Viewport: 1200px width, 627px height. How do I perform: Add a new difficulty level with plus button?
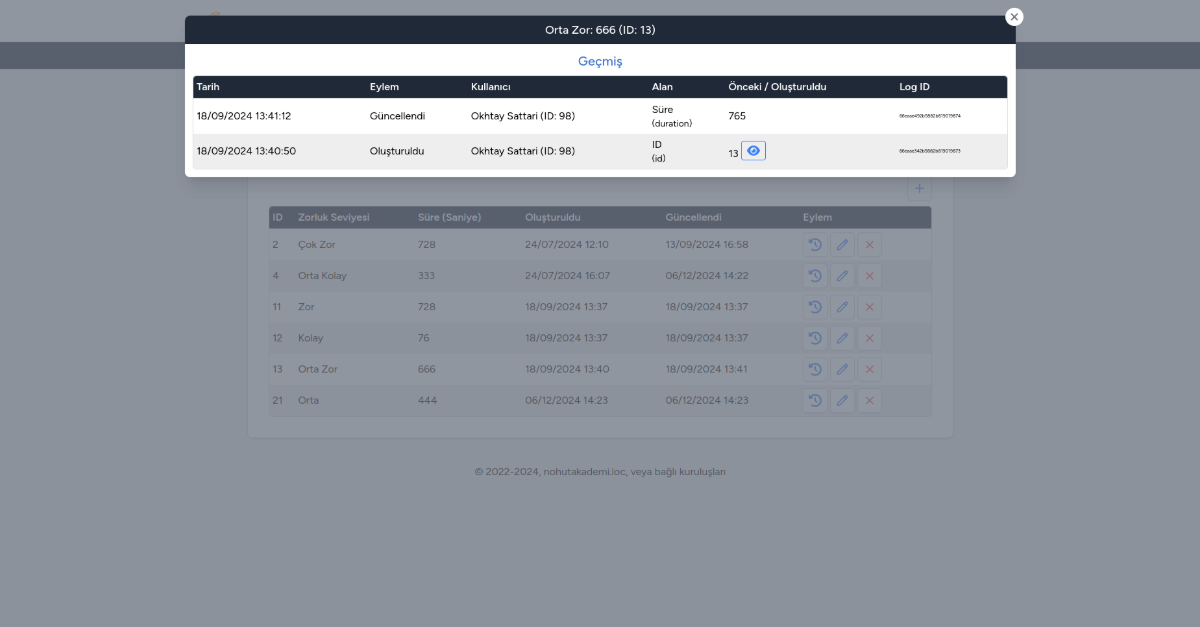pos(919,188)
